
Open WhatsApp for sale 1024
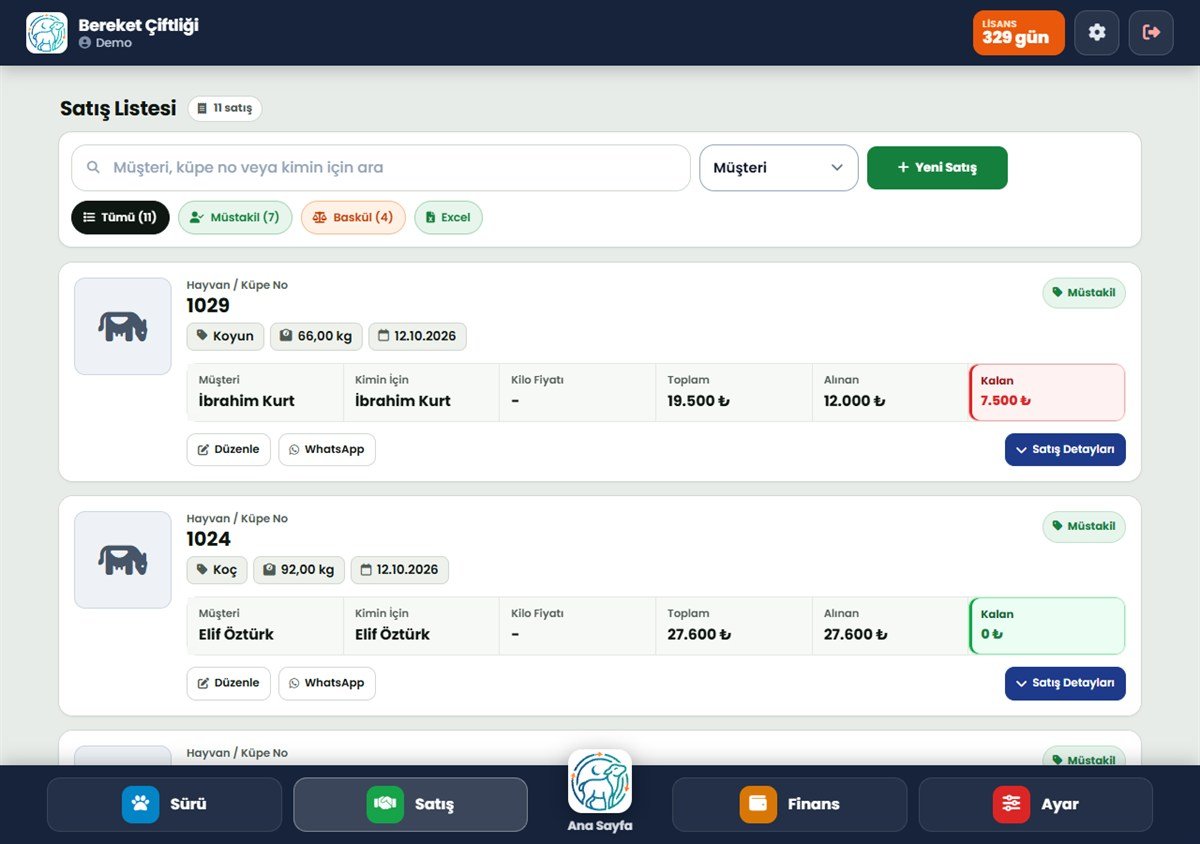pos(327,683)
